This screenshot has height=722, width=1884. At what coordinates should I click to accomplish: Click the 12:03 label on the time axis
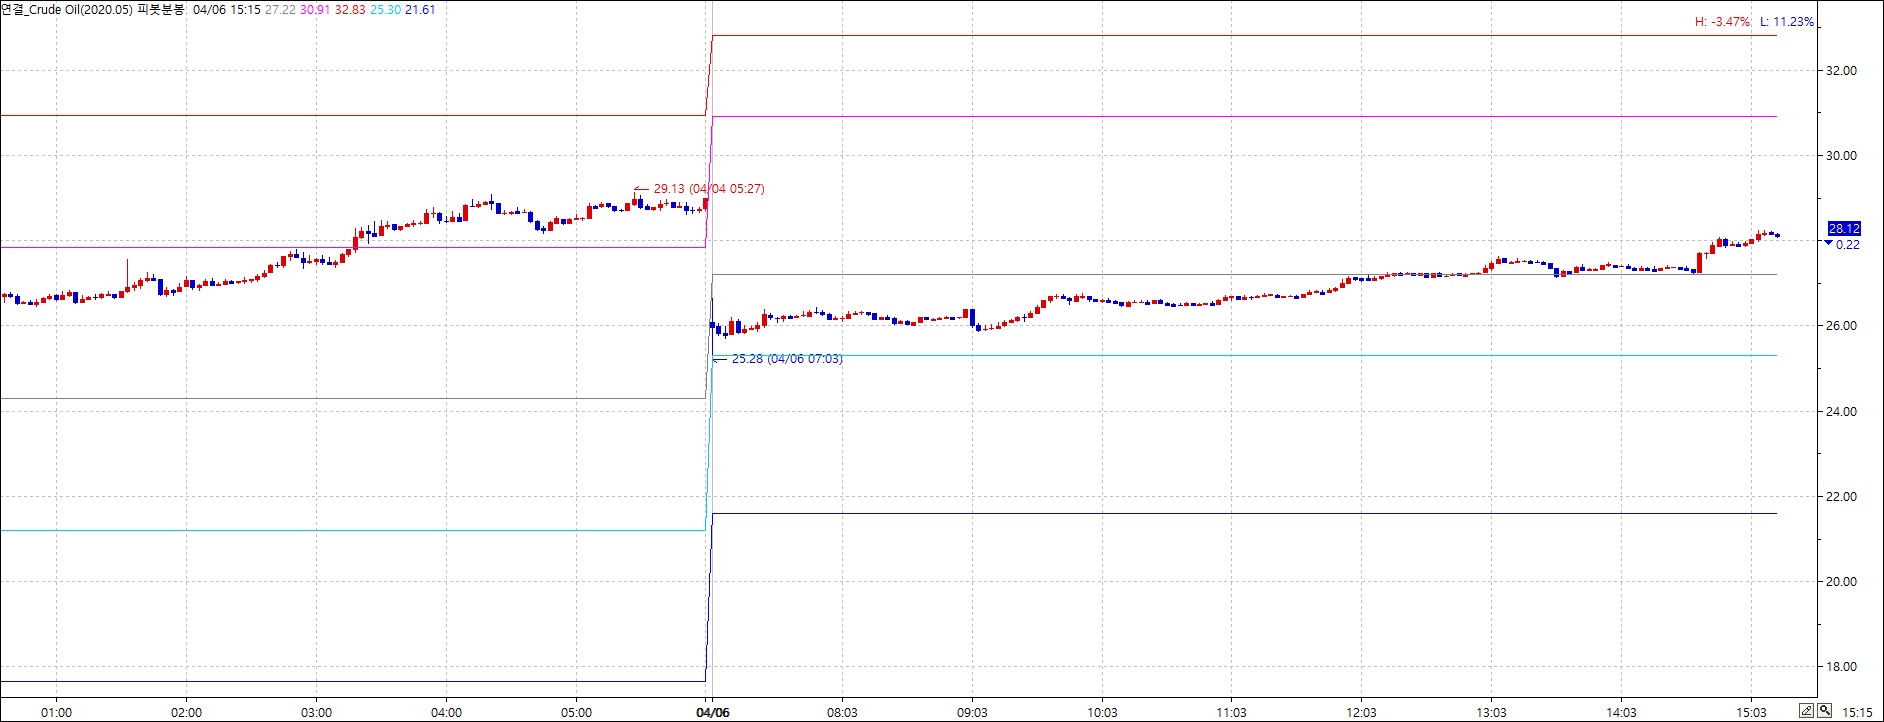click(x=1361, y=712)
